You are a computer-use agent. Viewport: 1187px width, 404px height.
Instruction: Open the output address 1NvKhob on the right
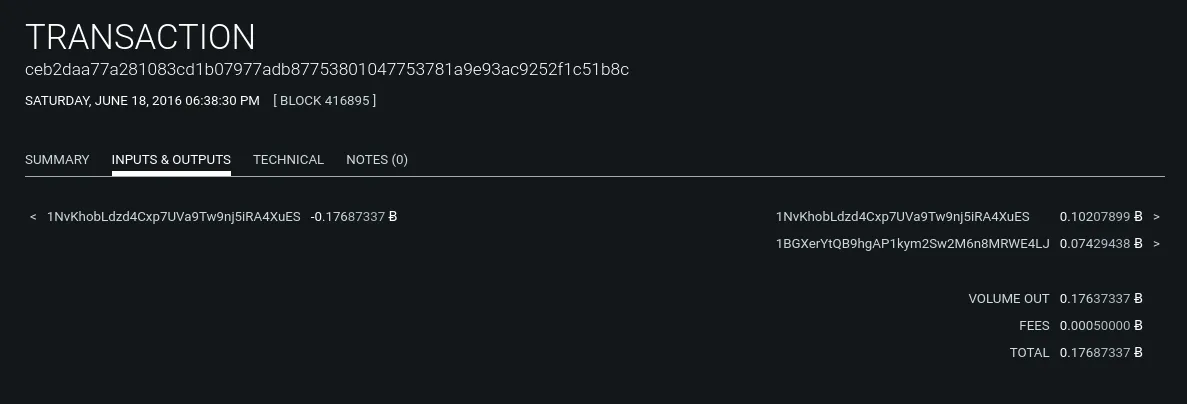[x=902, y=217]
